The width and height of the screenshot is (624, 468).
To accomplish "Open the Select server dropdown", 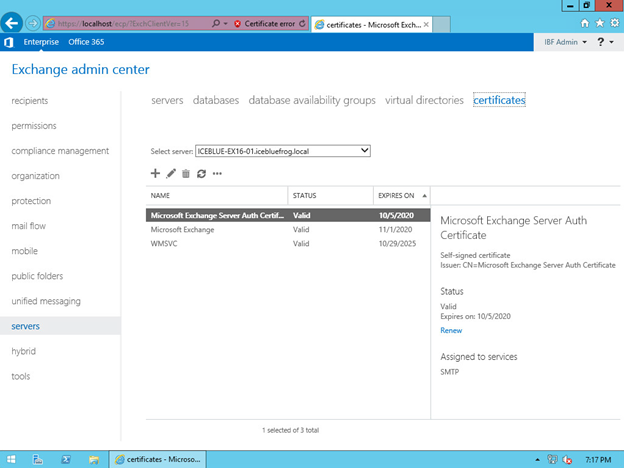I will 283,151.
